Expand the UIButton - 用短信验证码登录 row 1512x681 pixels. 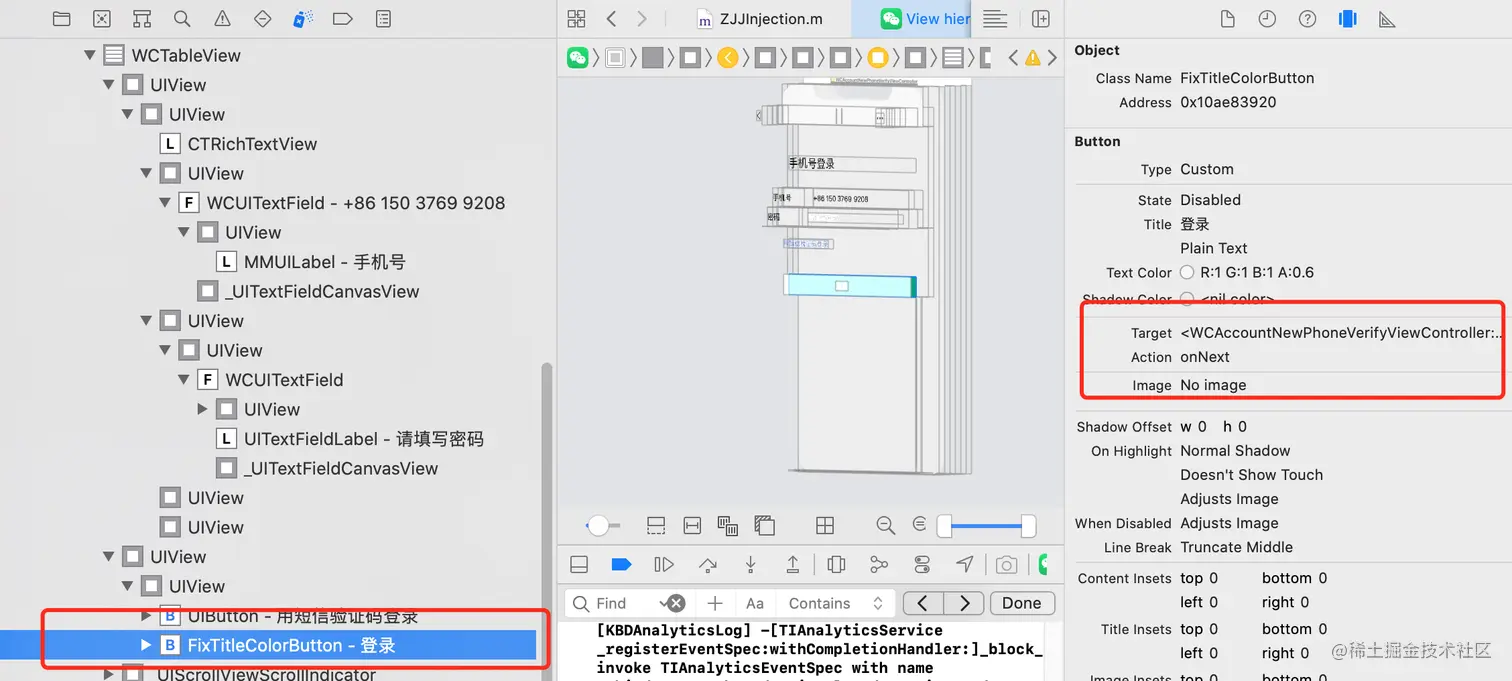pyautogui.click(x=146, y=616)
